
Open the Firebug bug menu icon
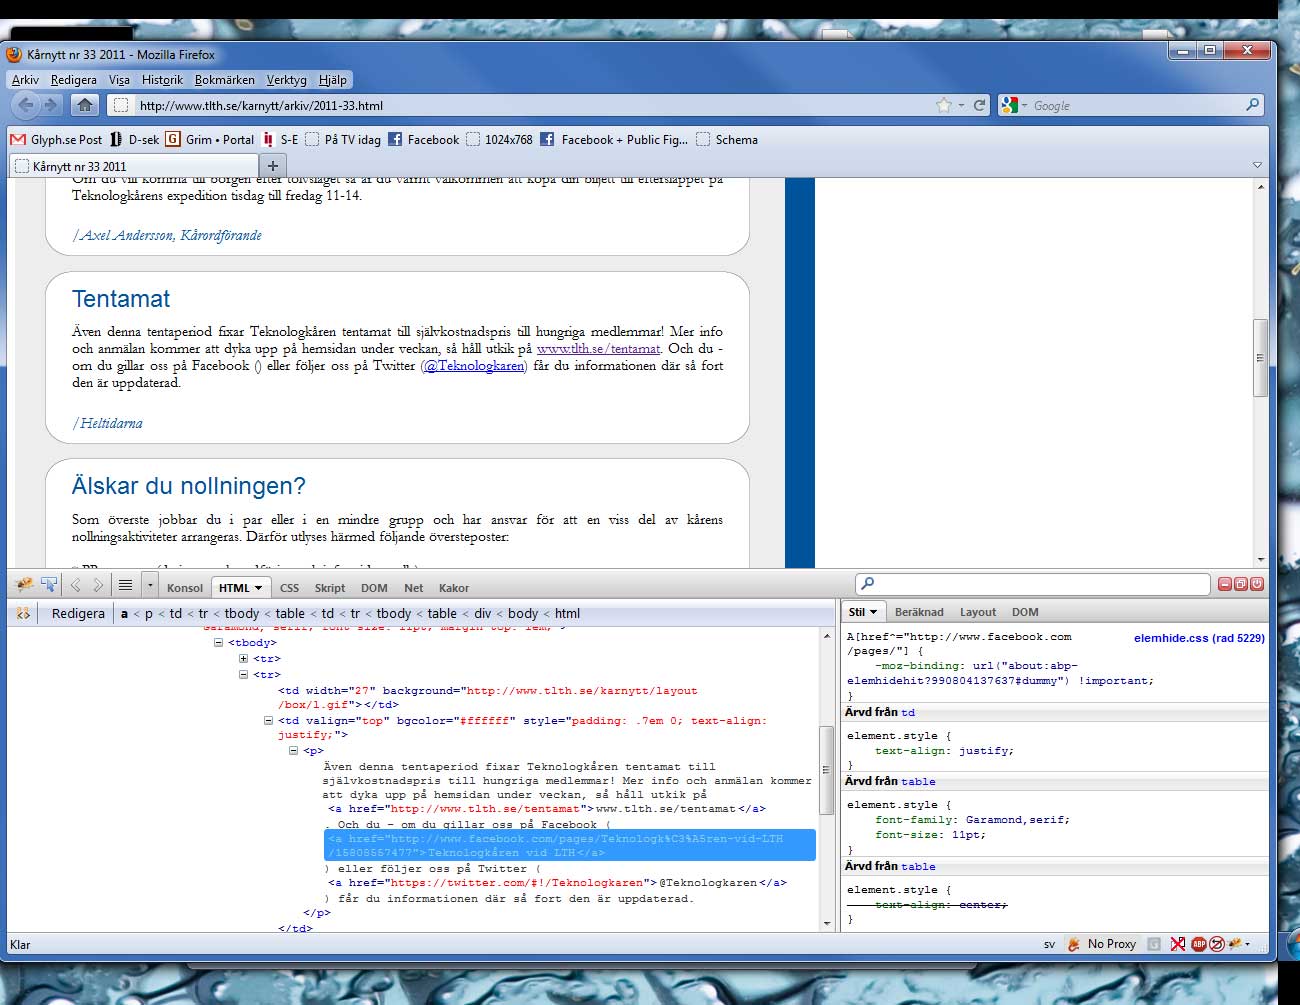(x=24, y=586)
